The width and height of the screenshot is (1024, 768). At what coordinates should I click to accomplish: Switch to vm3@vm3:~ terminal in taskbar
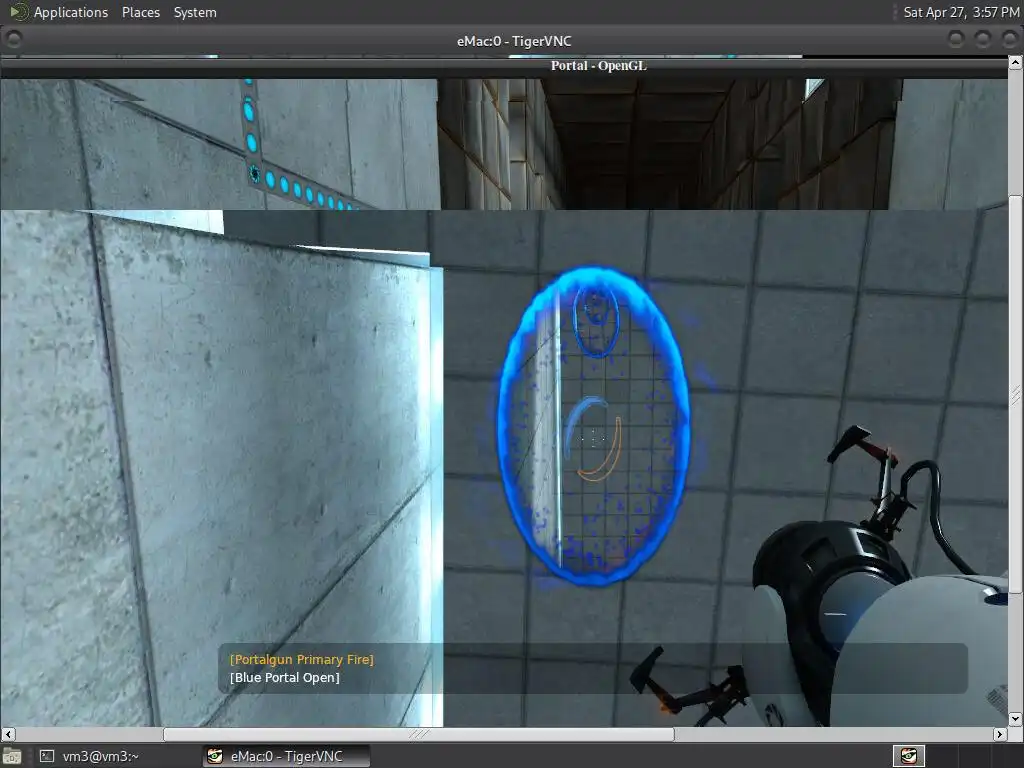click(x=89, y=756)
